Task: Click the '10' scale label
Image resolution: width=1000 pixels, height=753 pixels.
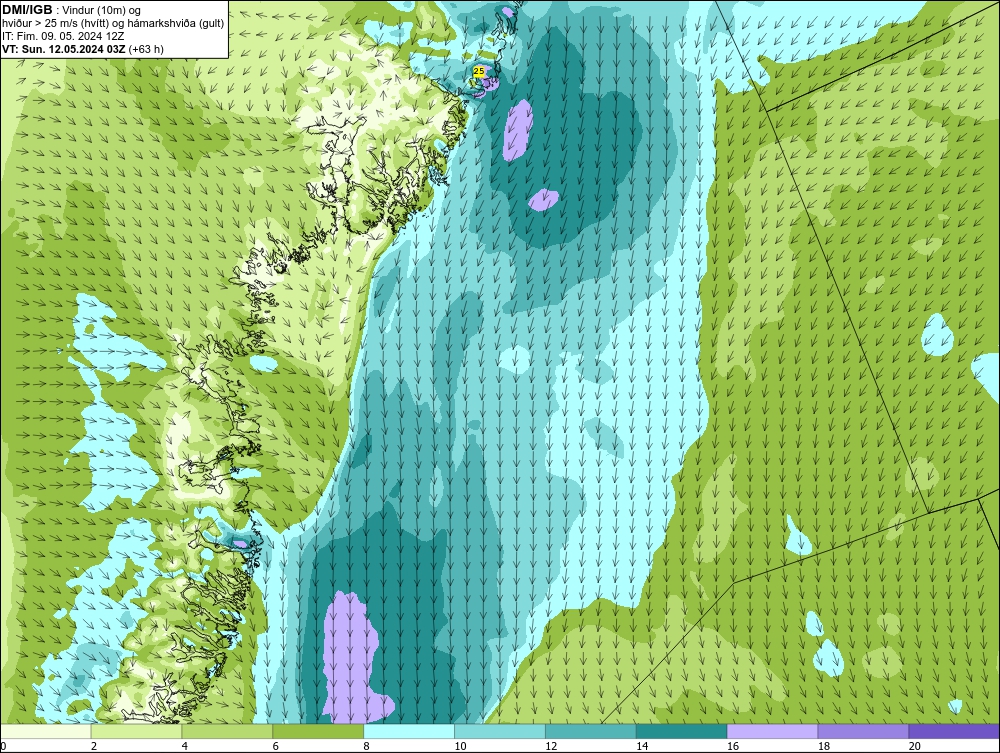Action: 460,746
